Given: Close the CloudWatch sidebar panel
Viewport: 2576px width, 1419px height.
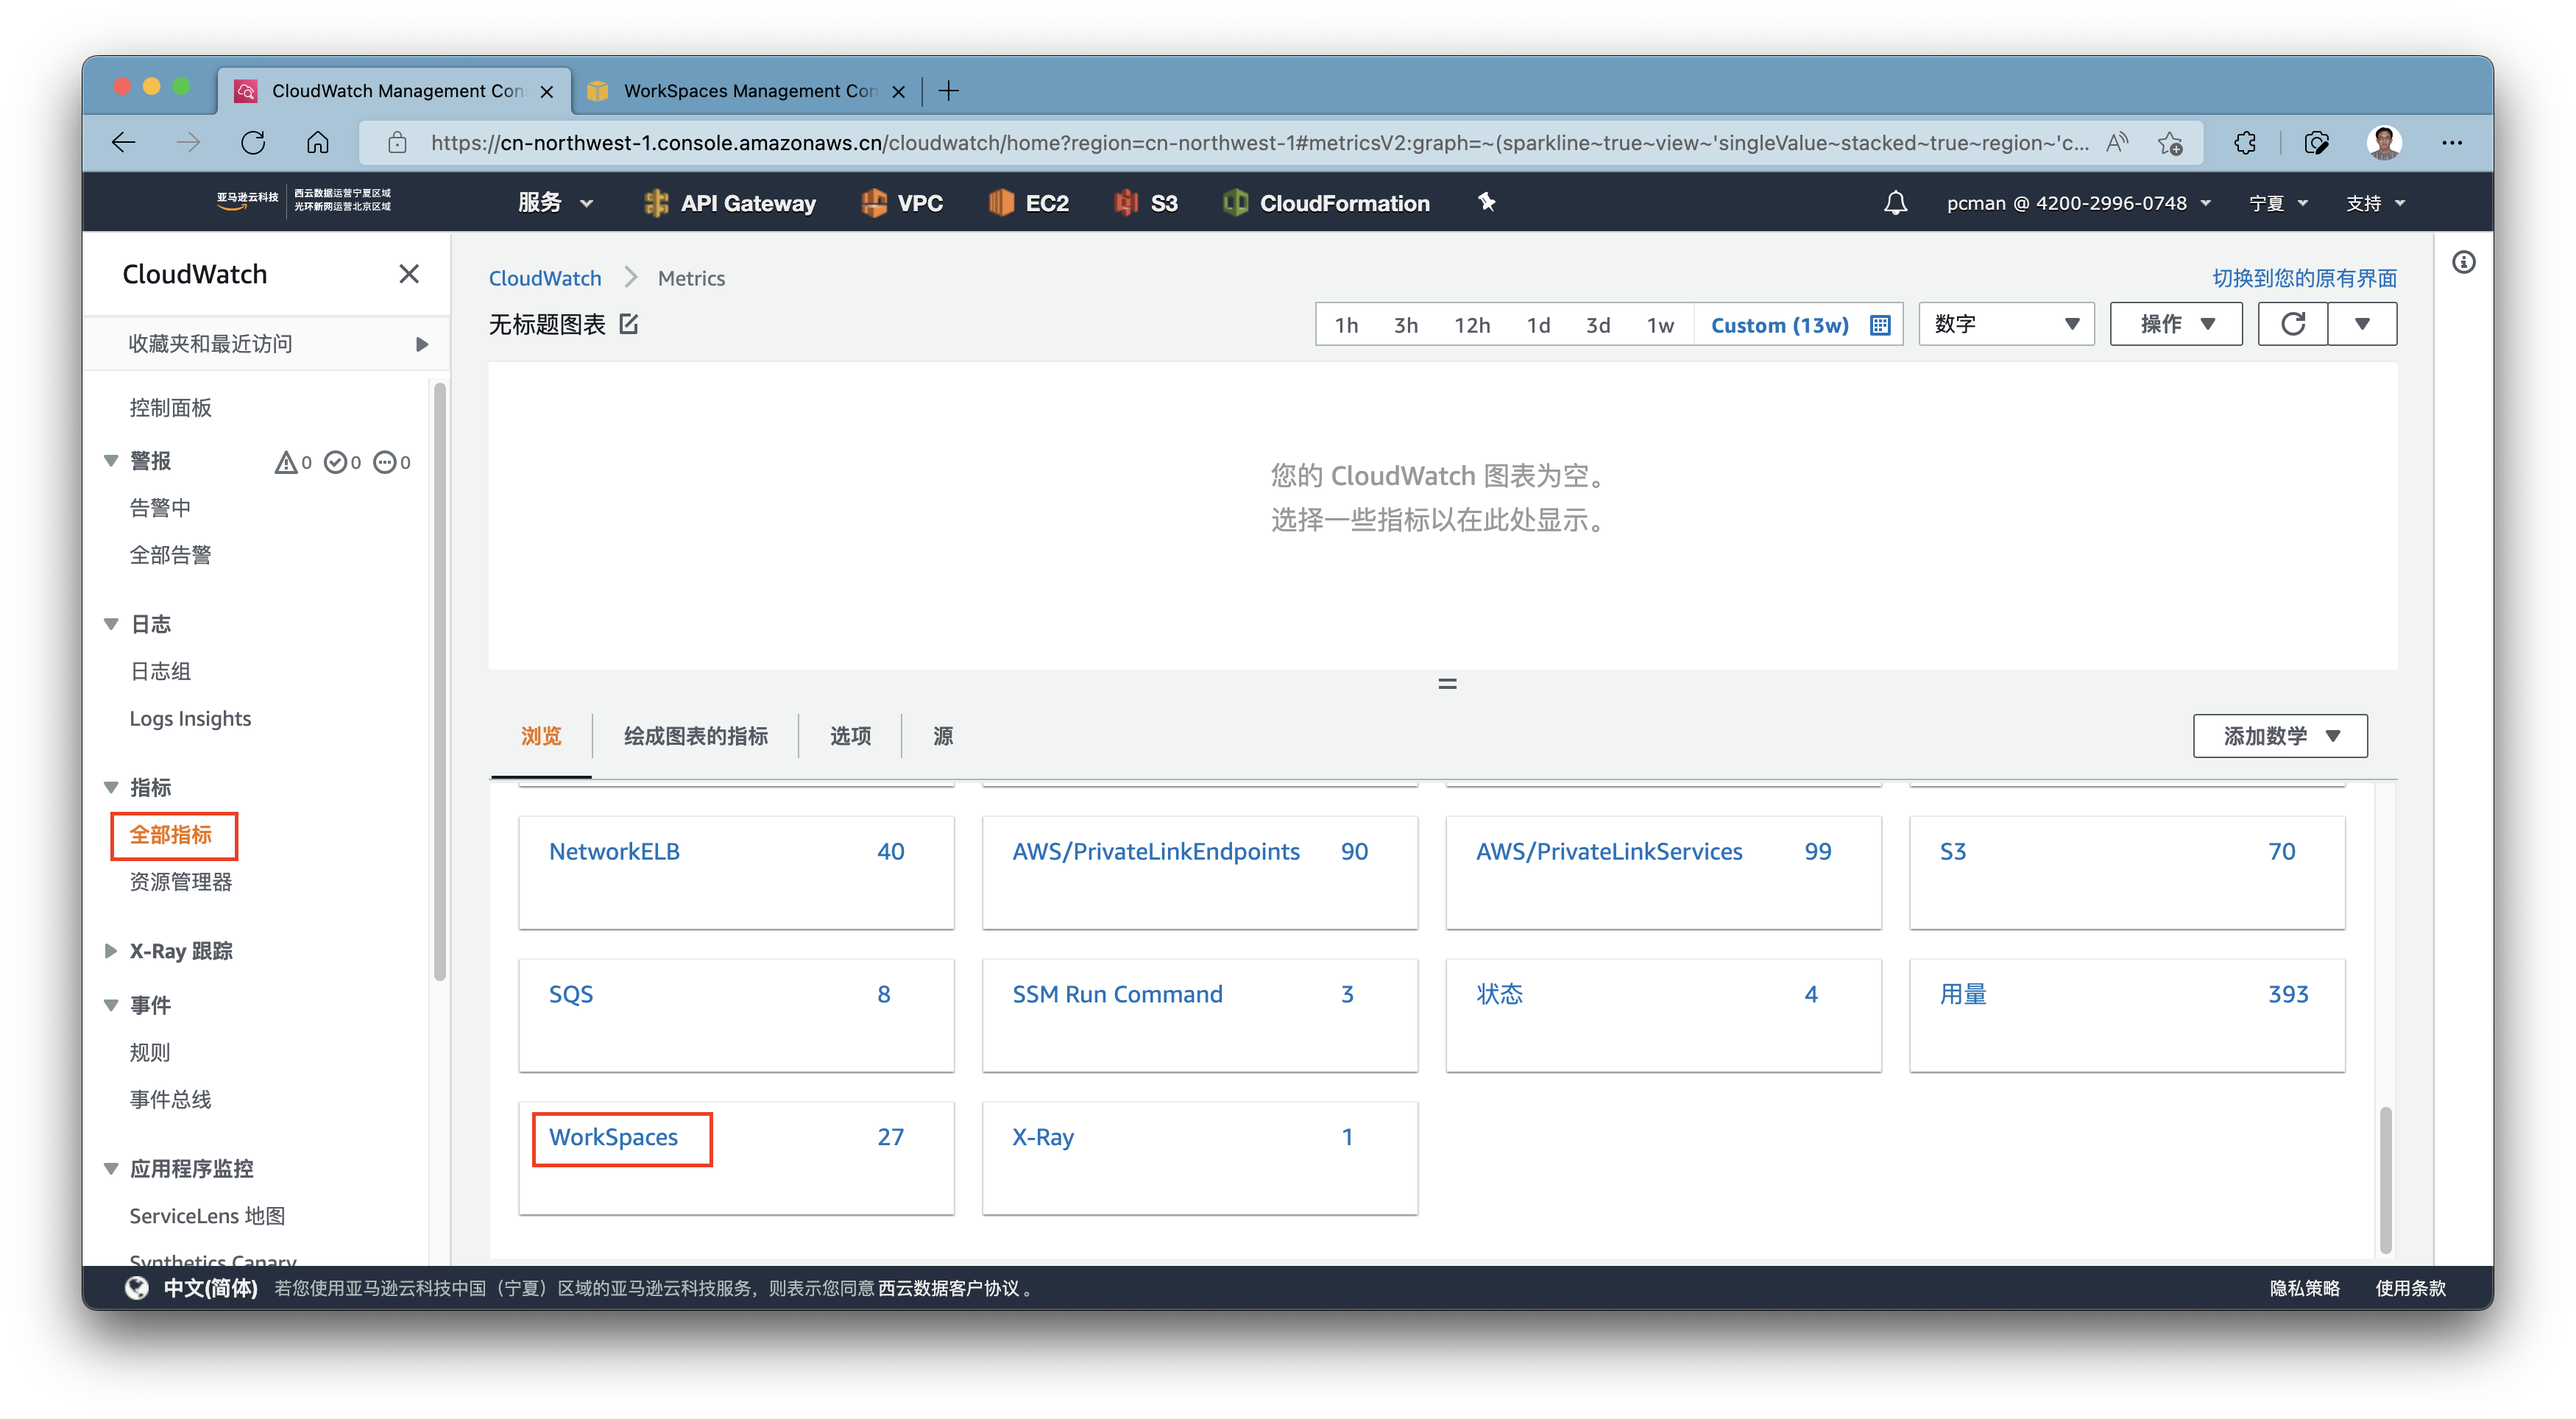Looking at the screenshot, I should click(409, 274).
